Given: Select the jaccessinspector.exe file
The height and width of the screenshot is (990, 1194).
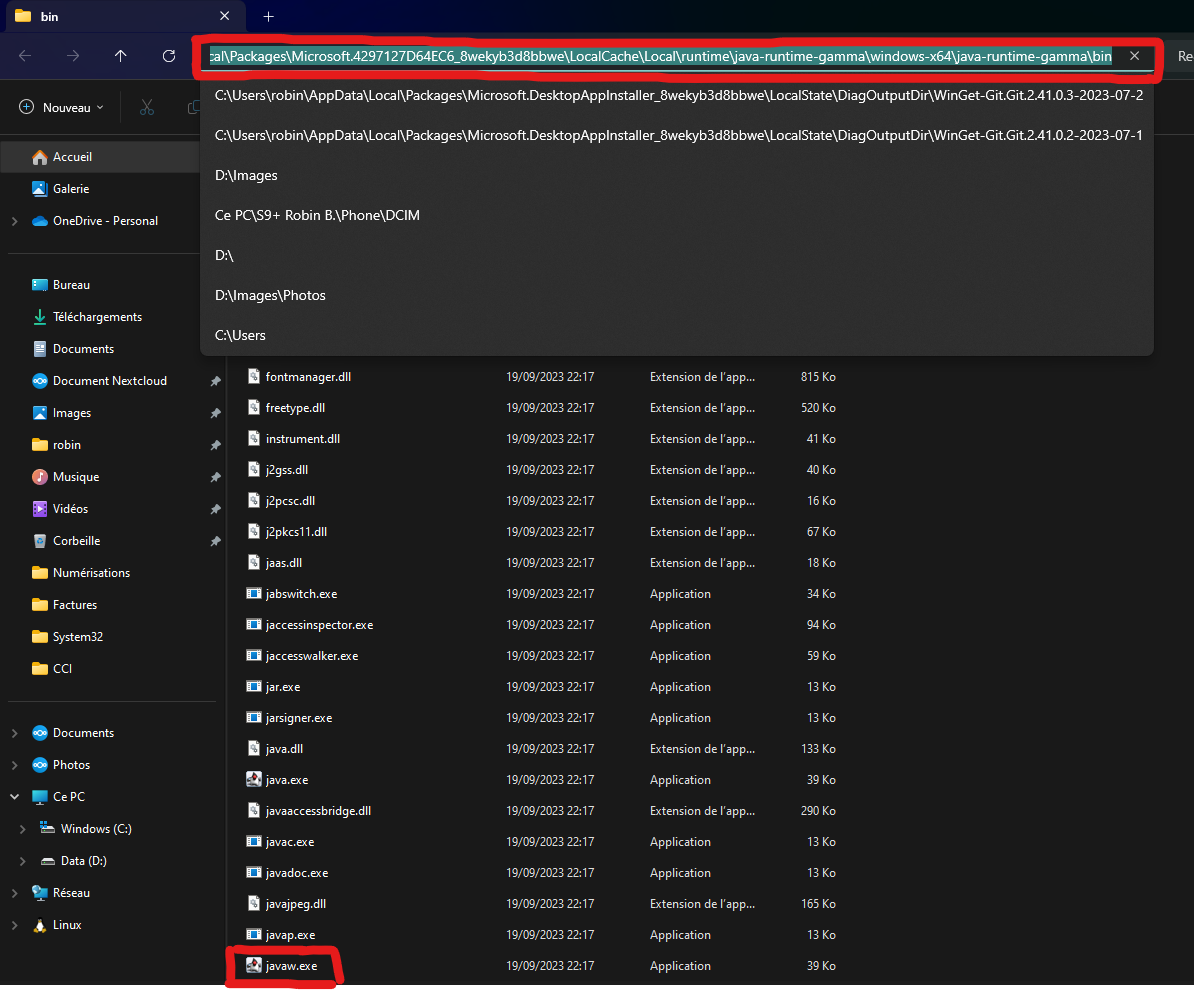Looking at the screenshot, I should [x=319, y=625].
